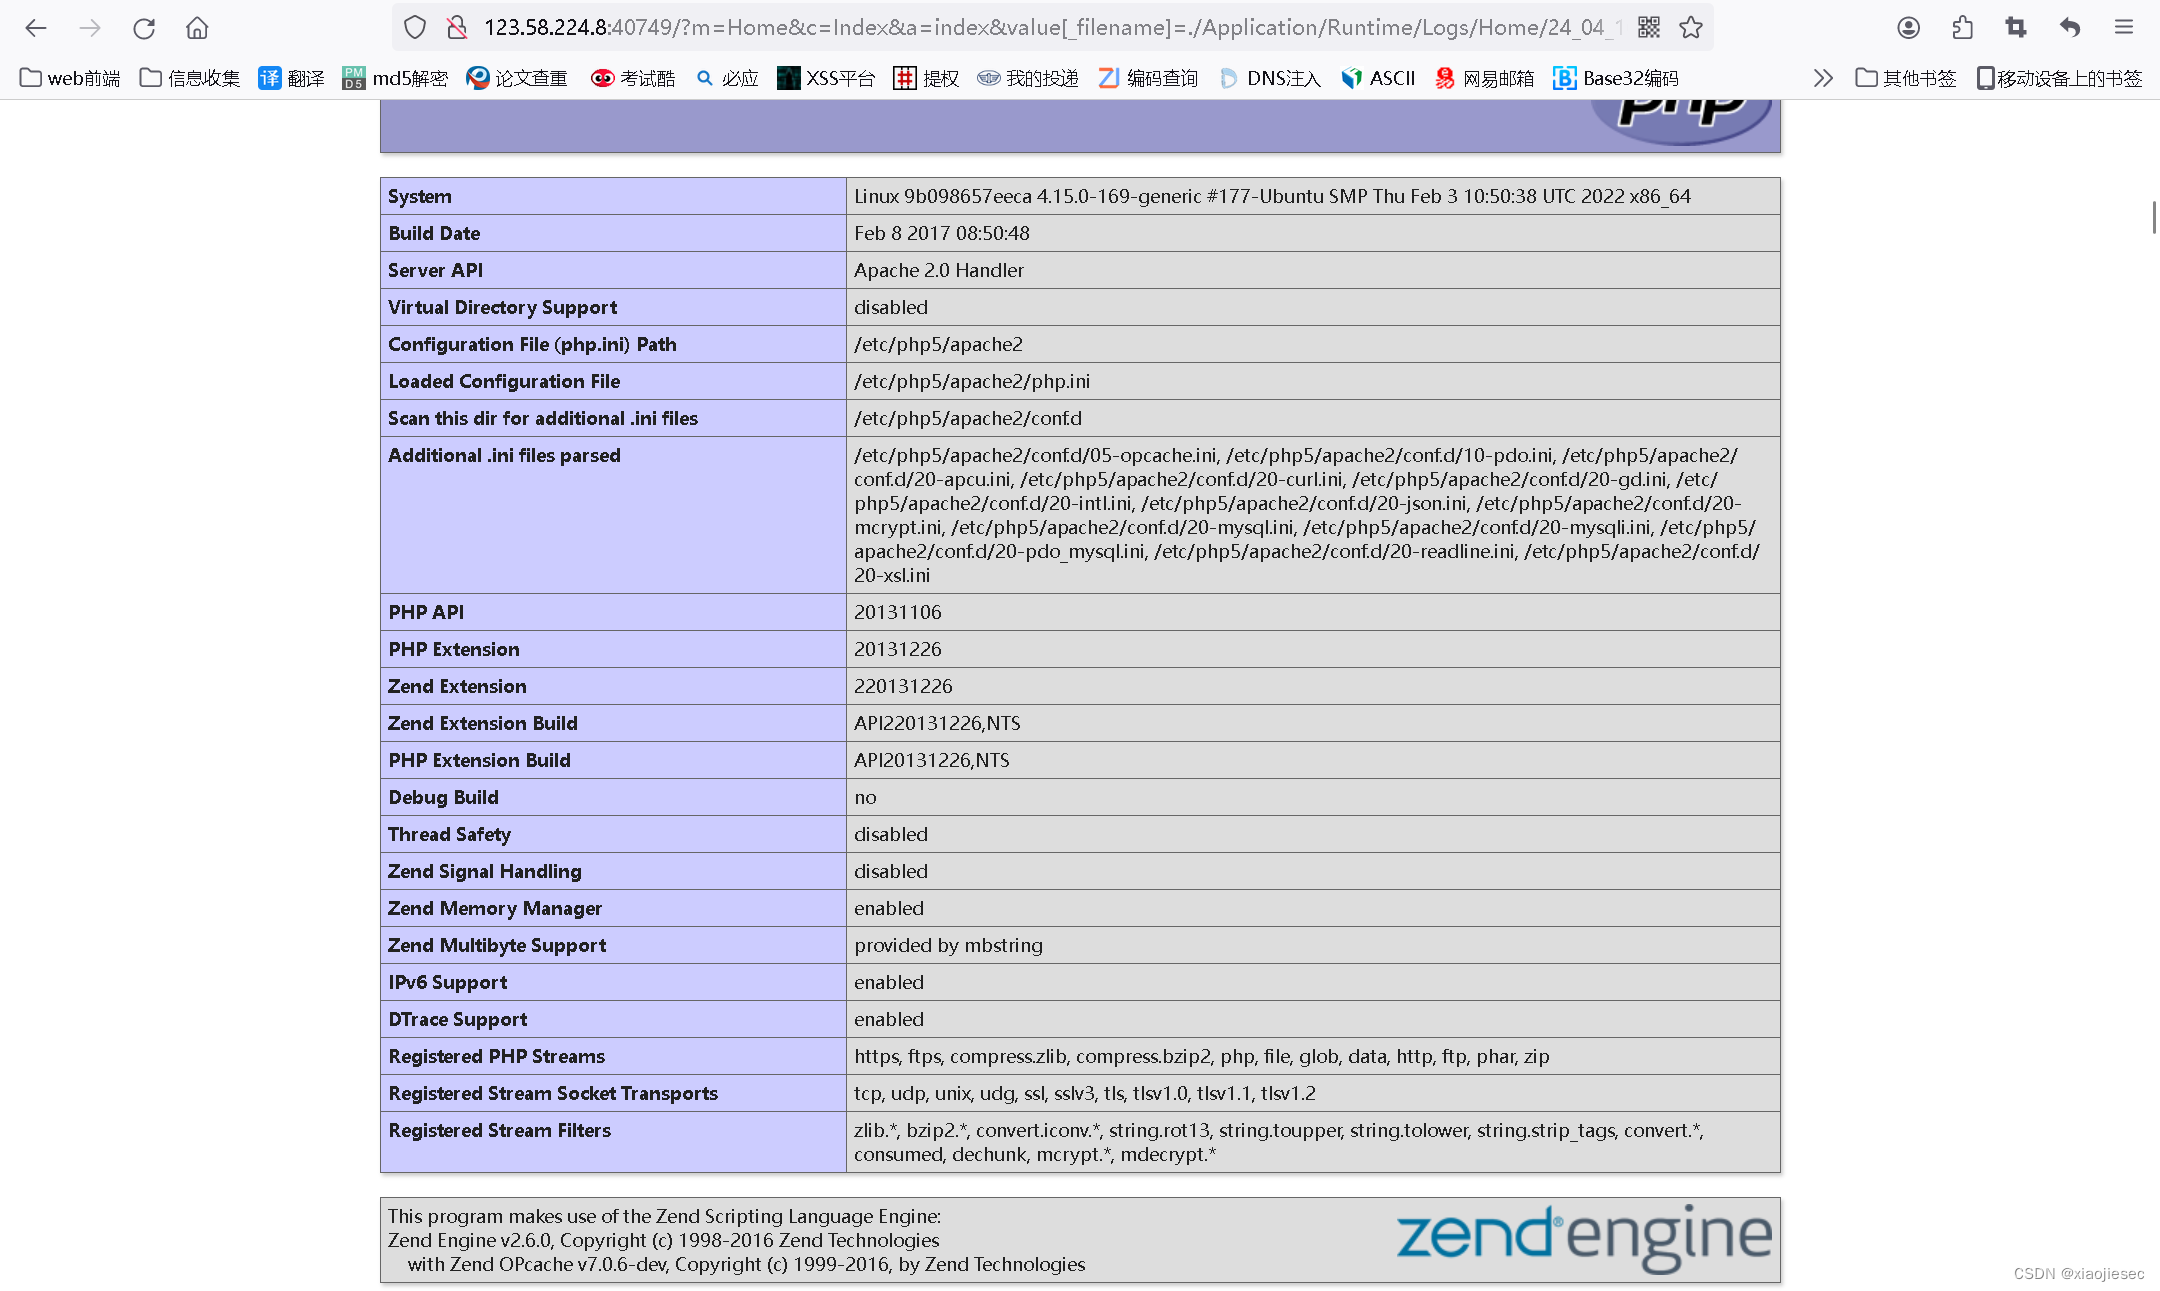
Task: Click the bookmark star in the address bar
Action: tap(1690, 27)
